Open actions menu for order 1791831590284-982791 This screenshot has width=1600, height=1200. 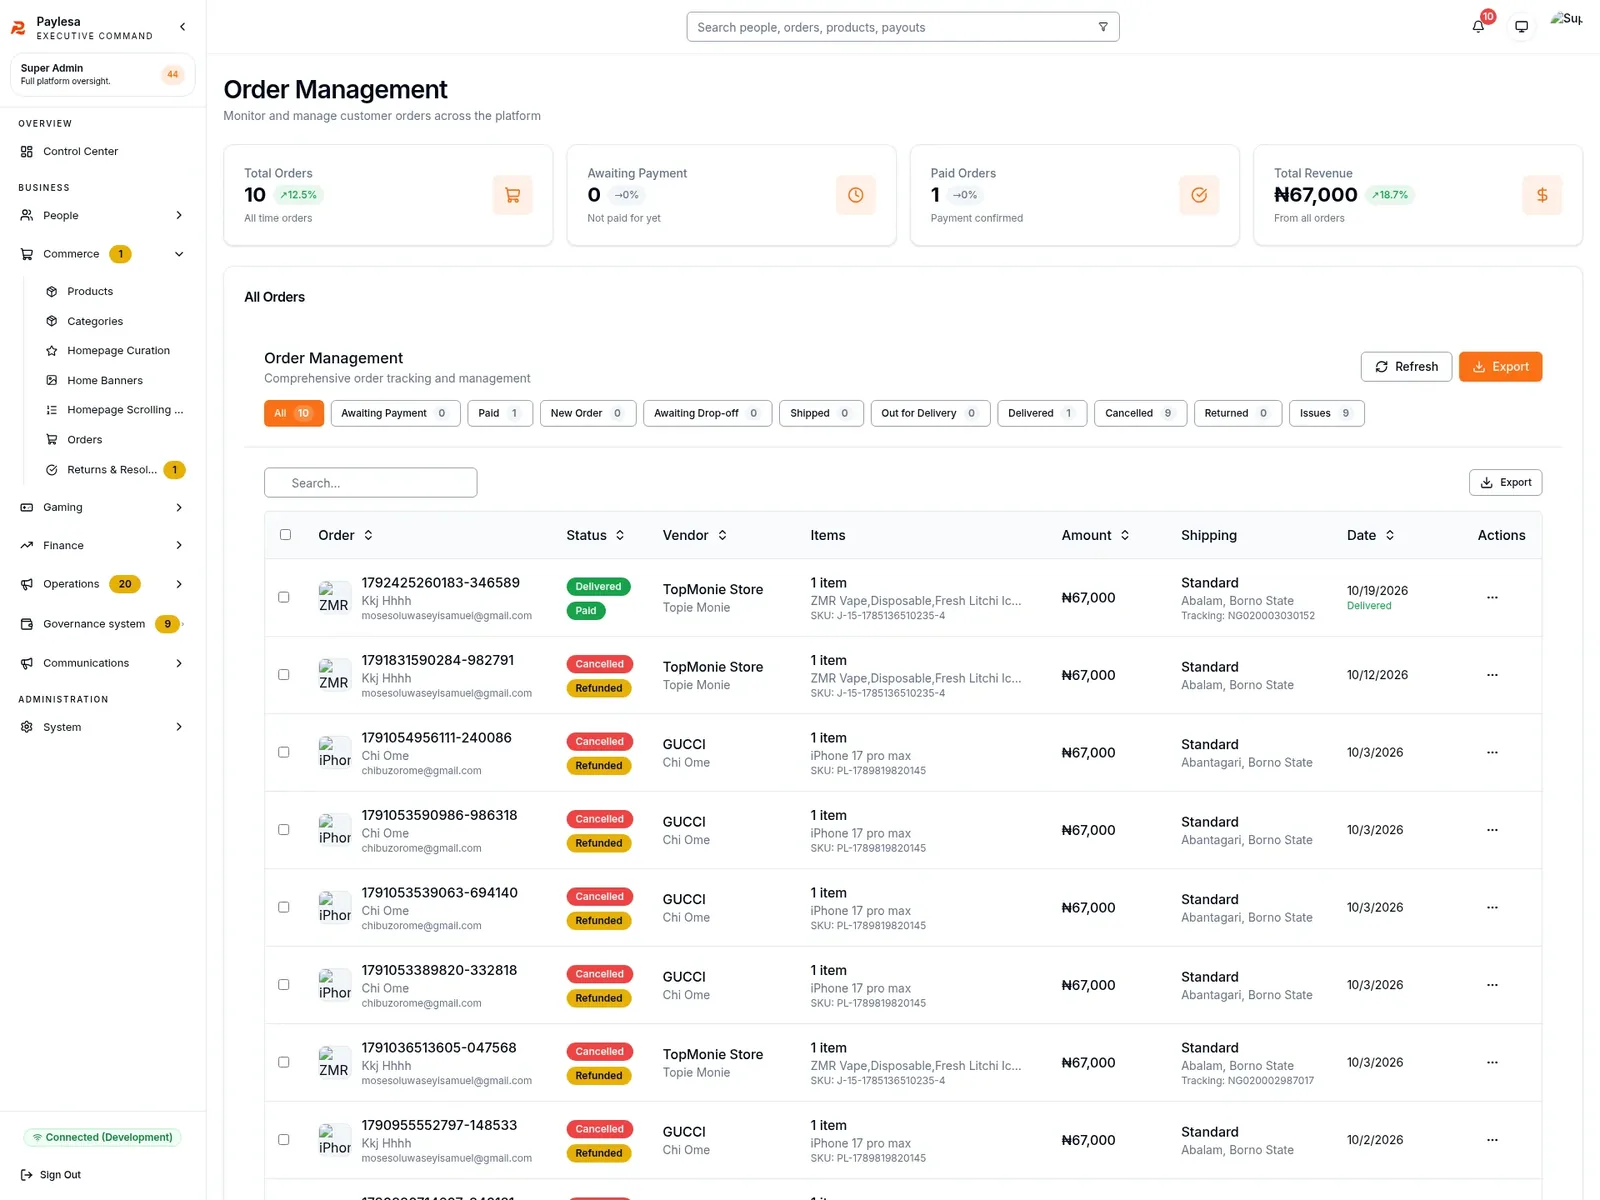[x=1492, y=675]
